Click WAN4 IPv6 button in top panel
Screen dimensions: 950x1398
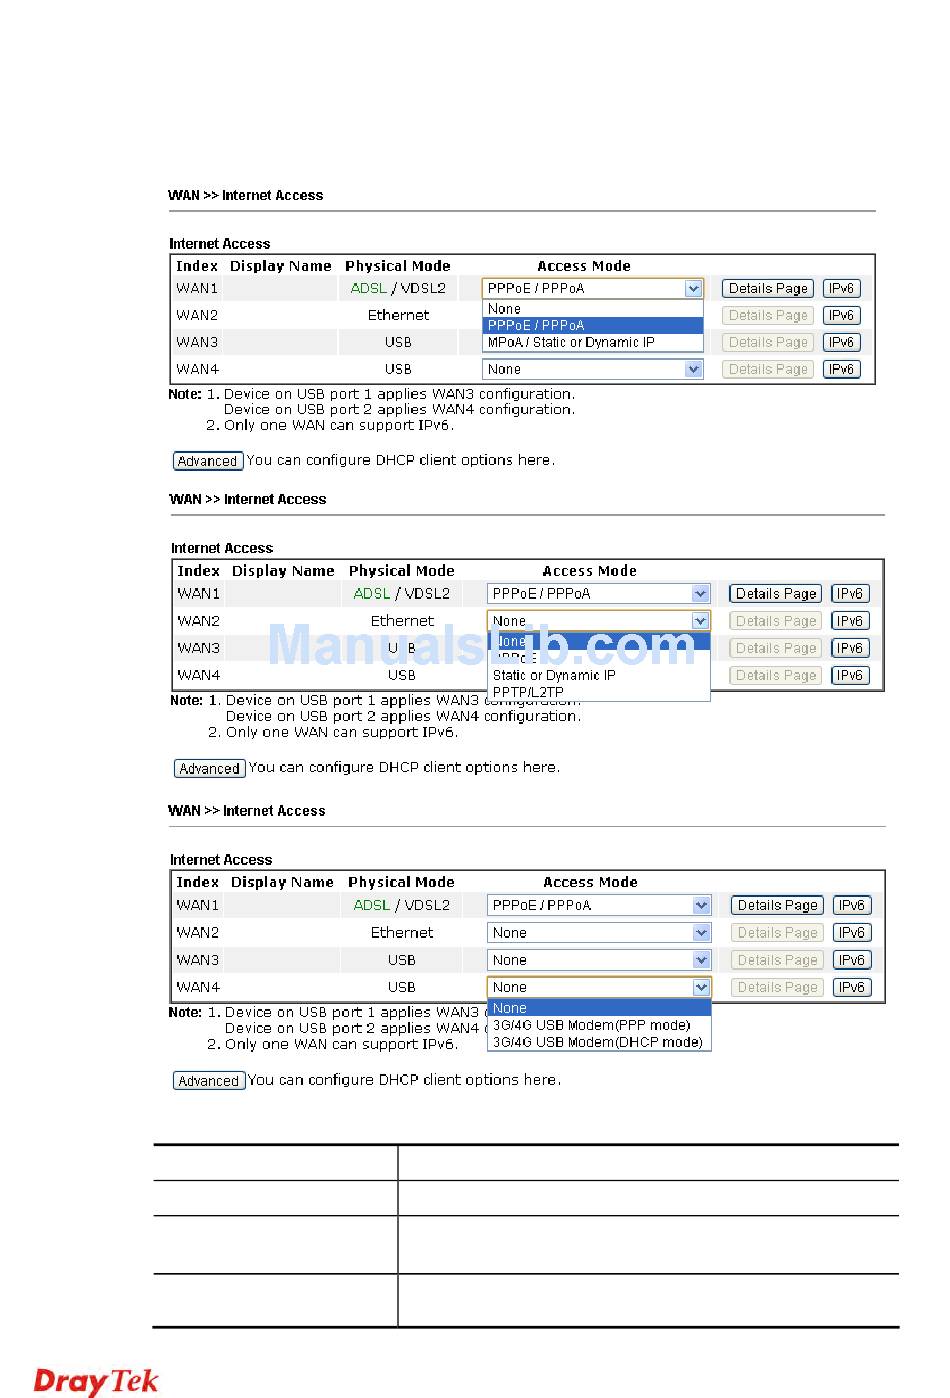(842, 369)
